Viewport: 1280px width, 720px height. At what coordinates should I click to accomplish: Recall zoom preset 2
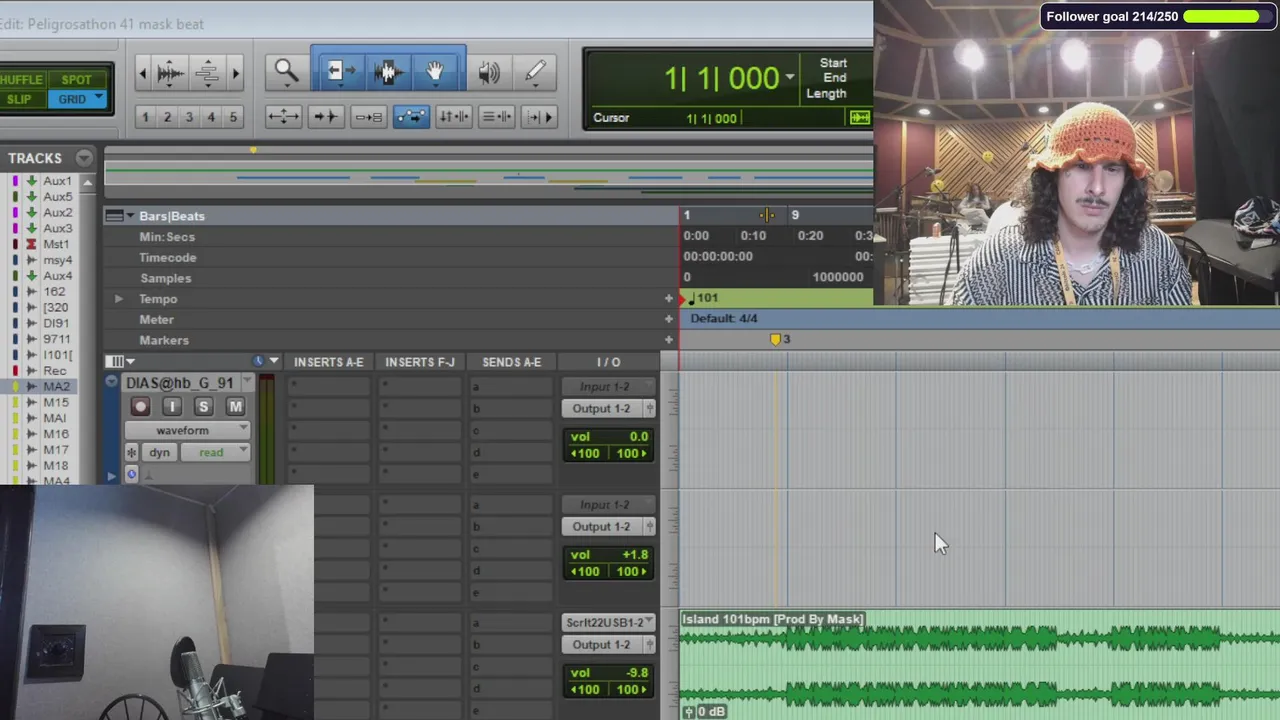pos(167,117)
